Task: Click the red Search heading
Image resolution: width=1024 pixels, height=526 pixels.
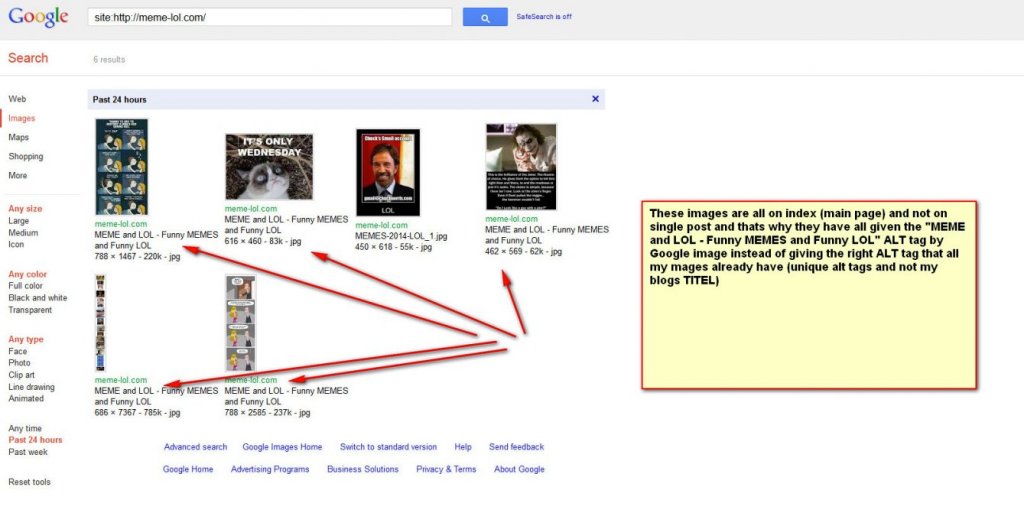Action: (x=28, y=58)
